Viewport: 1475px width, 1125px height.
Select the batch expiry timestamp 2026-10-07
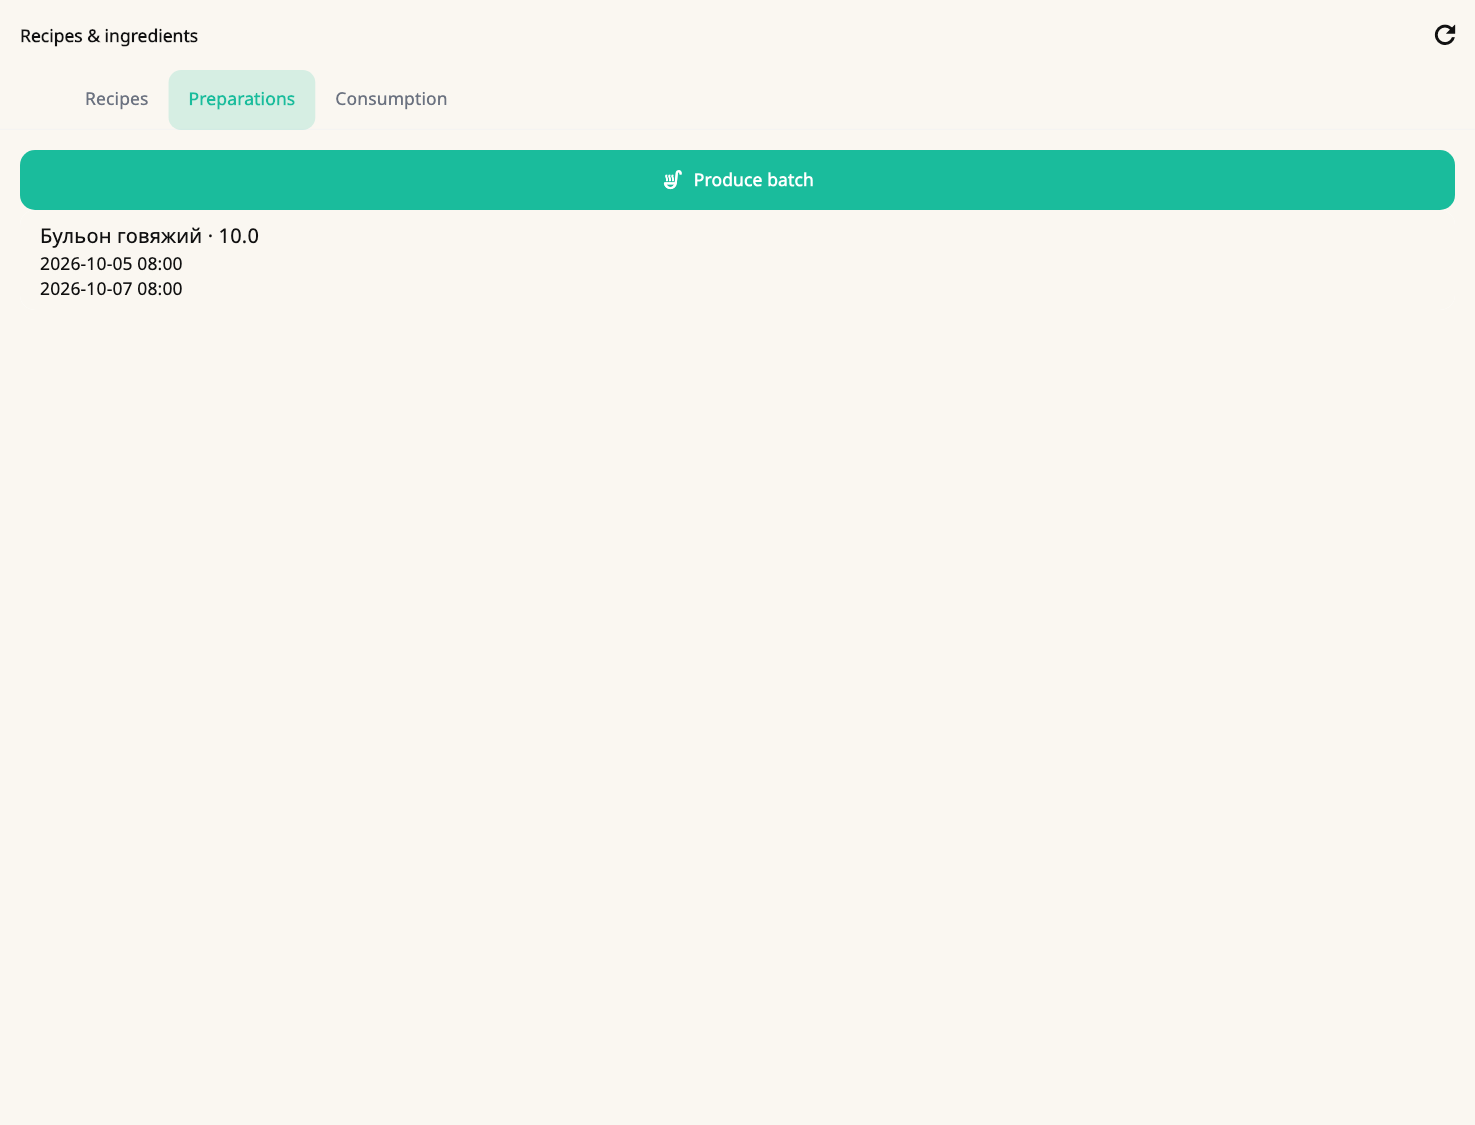111,289
